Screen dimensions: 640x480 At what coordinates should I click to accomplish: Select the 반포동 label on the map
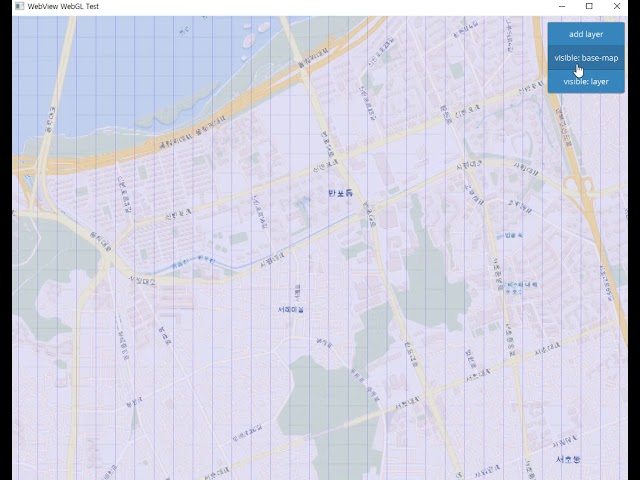340,193
